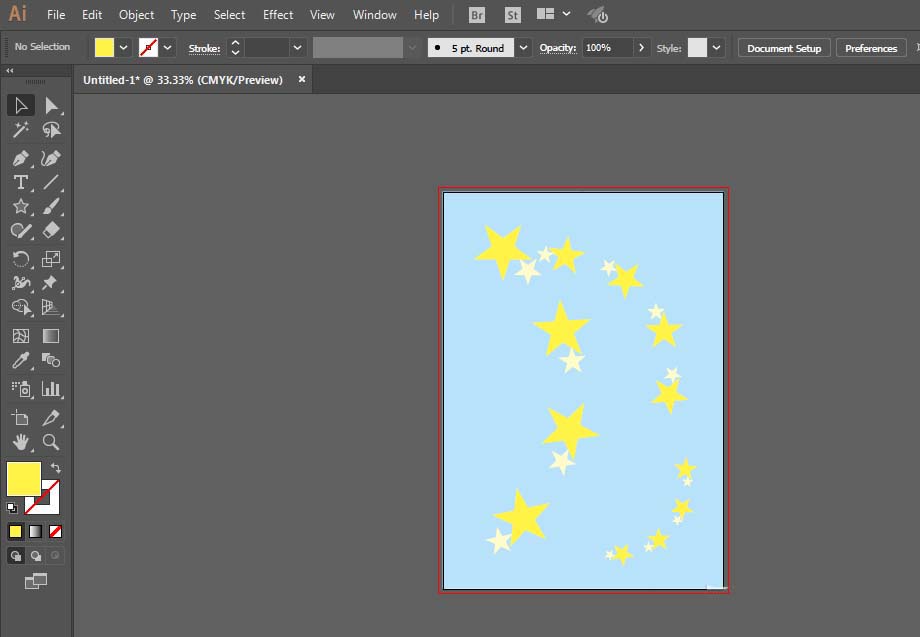
Task: Select the Curvature tool
Action: click(x=51, y=158)
